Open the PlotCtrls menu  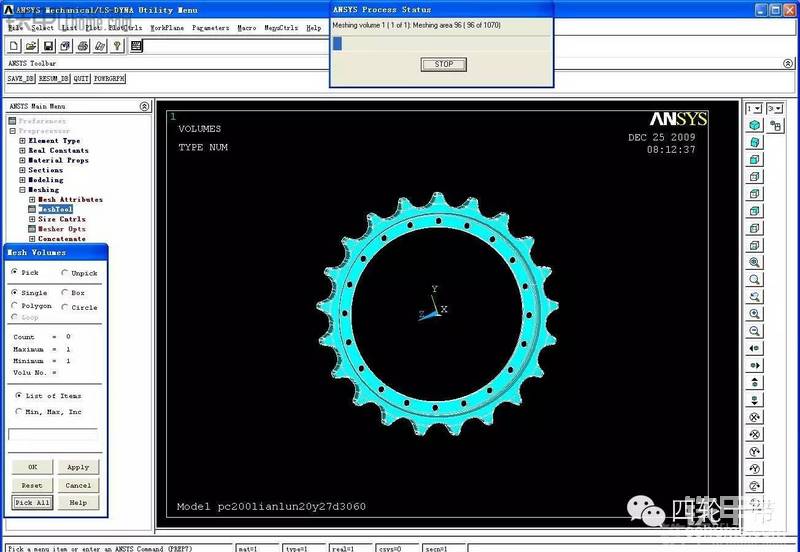(125, 28)
